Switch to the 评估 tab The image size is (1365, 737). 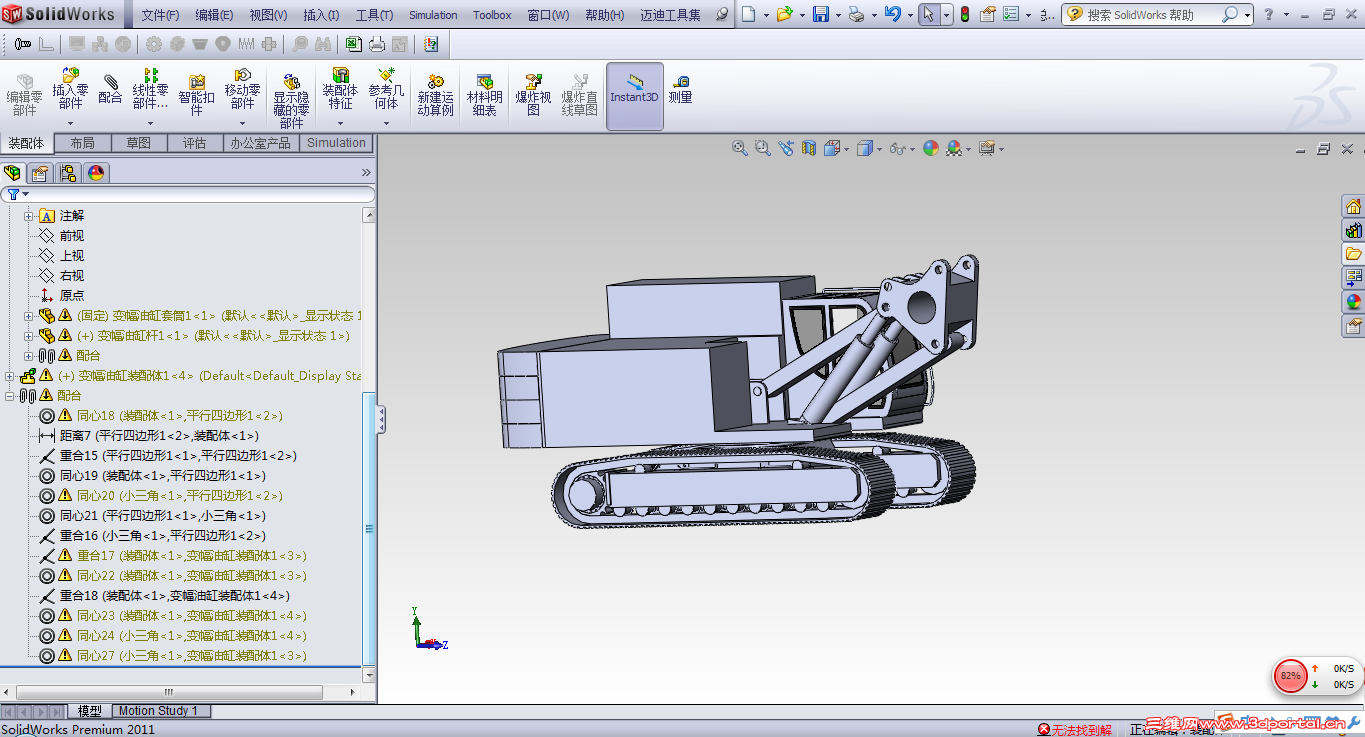194,143
